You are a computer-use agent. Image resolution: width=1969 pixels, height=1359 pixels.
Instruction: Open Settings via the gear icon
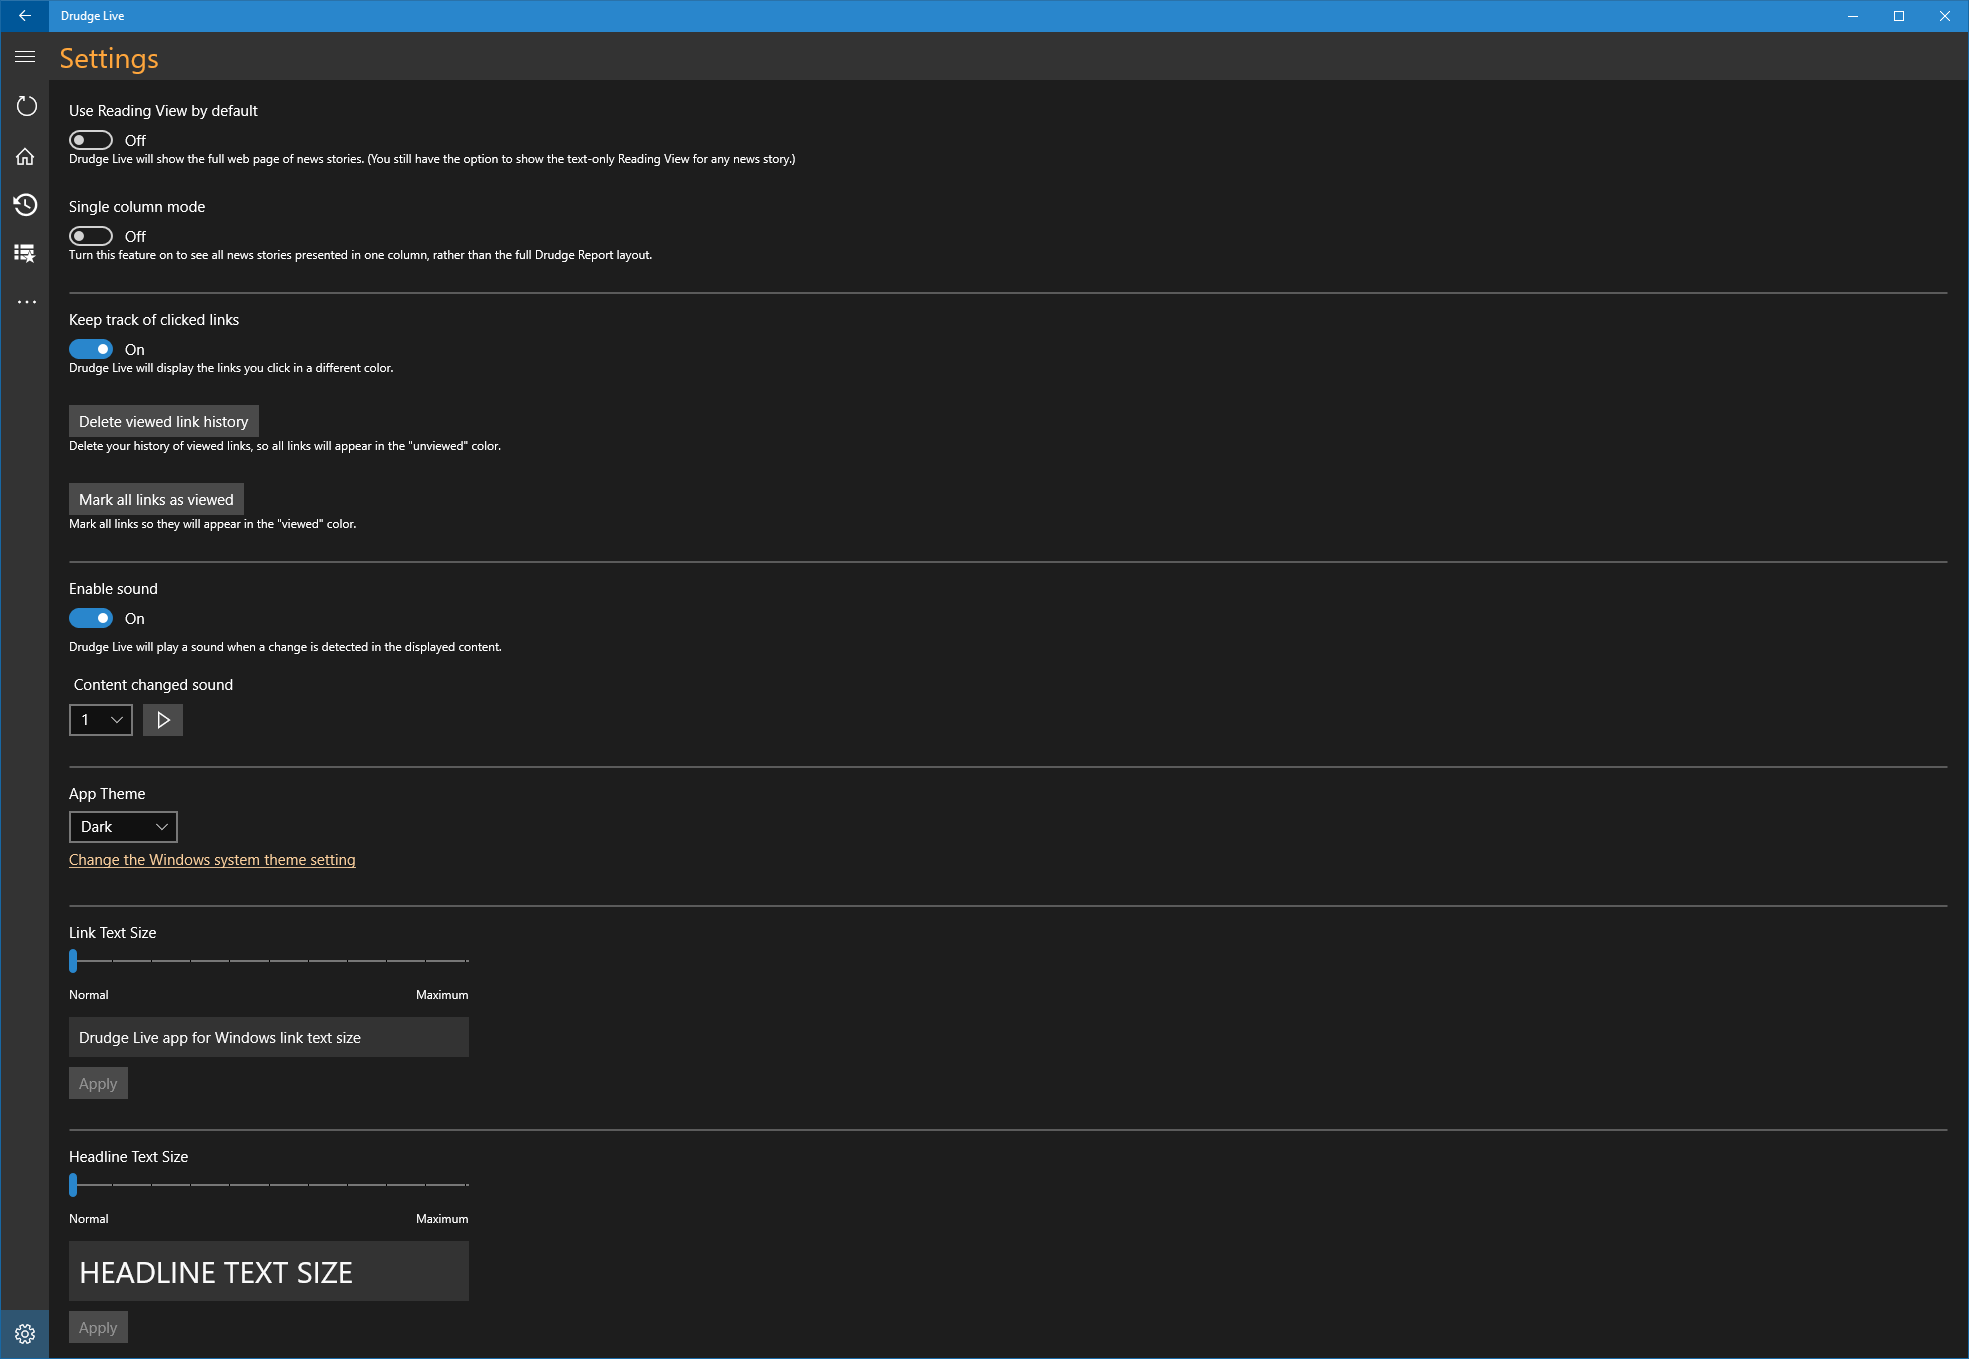click(25, 1333)
